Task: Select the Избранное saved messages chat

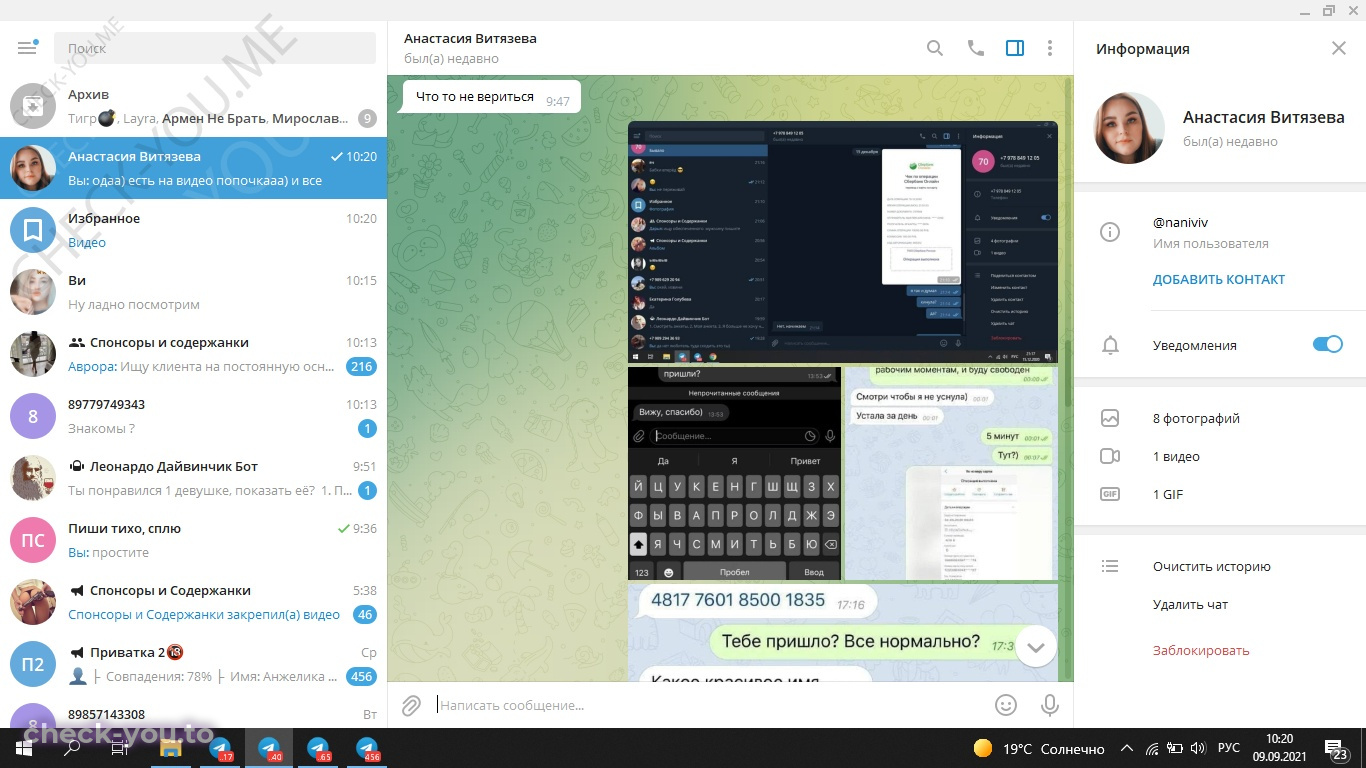Action: [193, 230]
